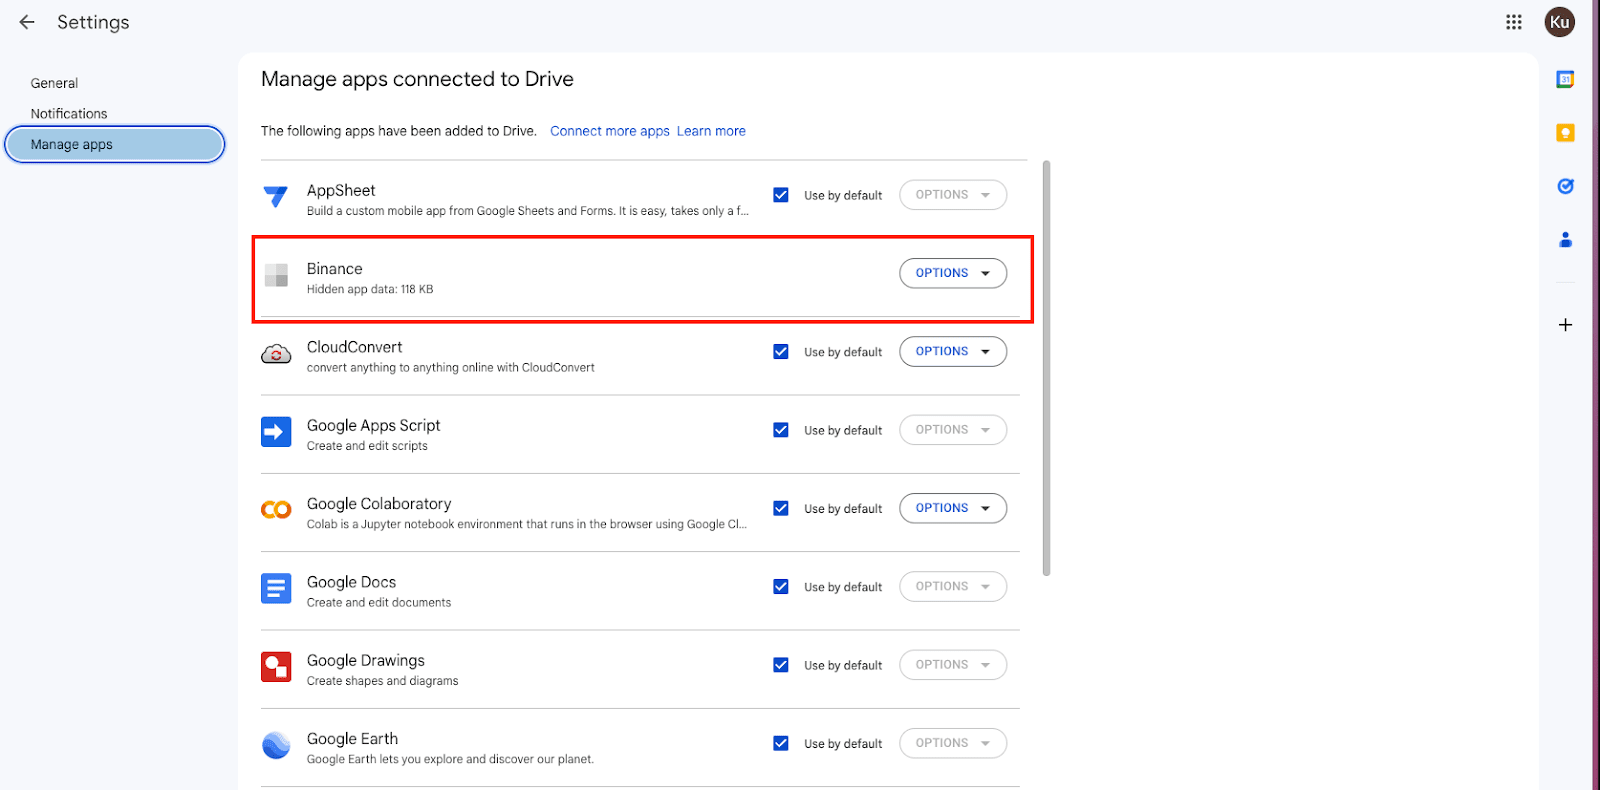The image size is (1600, 790).
Task: Click the apps list vertical scrollbar
Action: (x=1046, y=368)
